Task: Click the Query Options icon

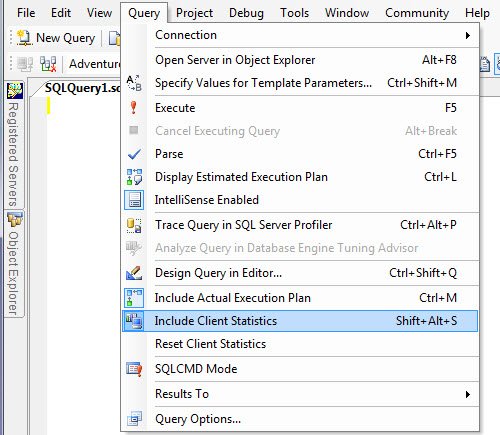Action: (134, 419)
